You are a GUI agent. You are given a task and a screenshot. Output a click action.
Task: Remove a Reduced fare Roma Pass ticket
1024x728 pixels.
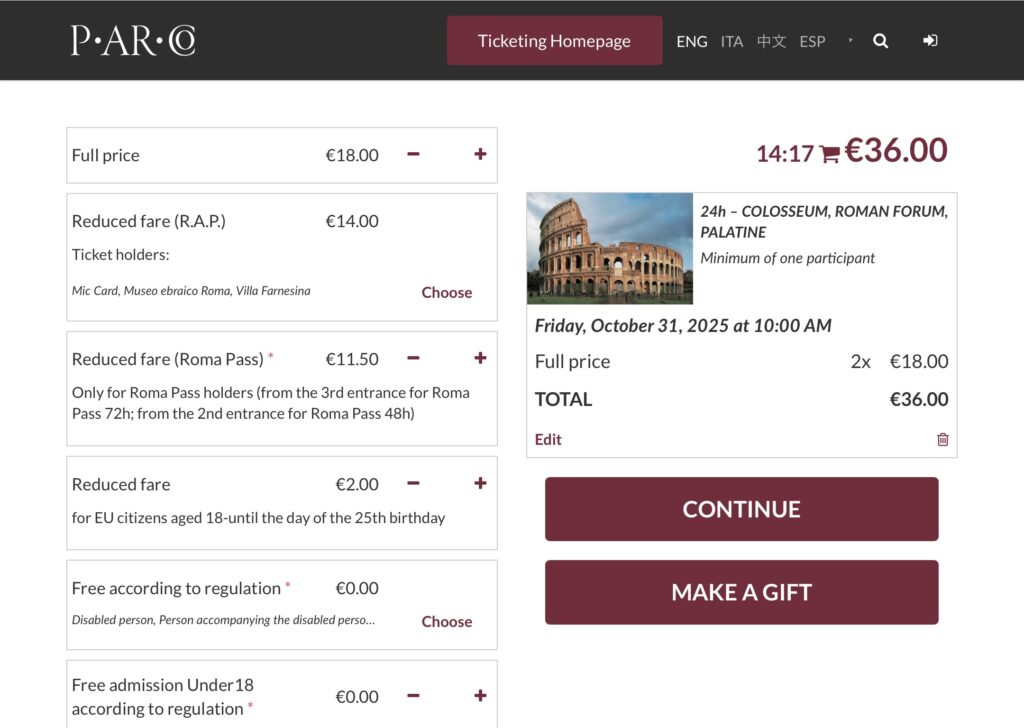(413, 358)
